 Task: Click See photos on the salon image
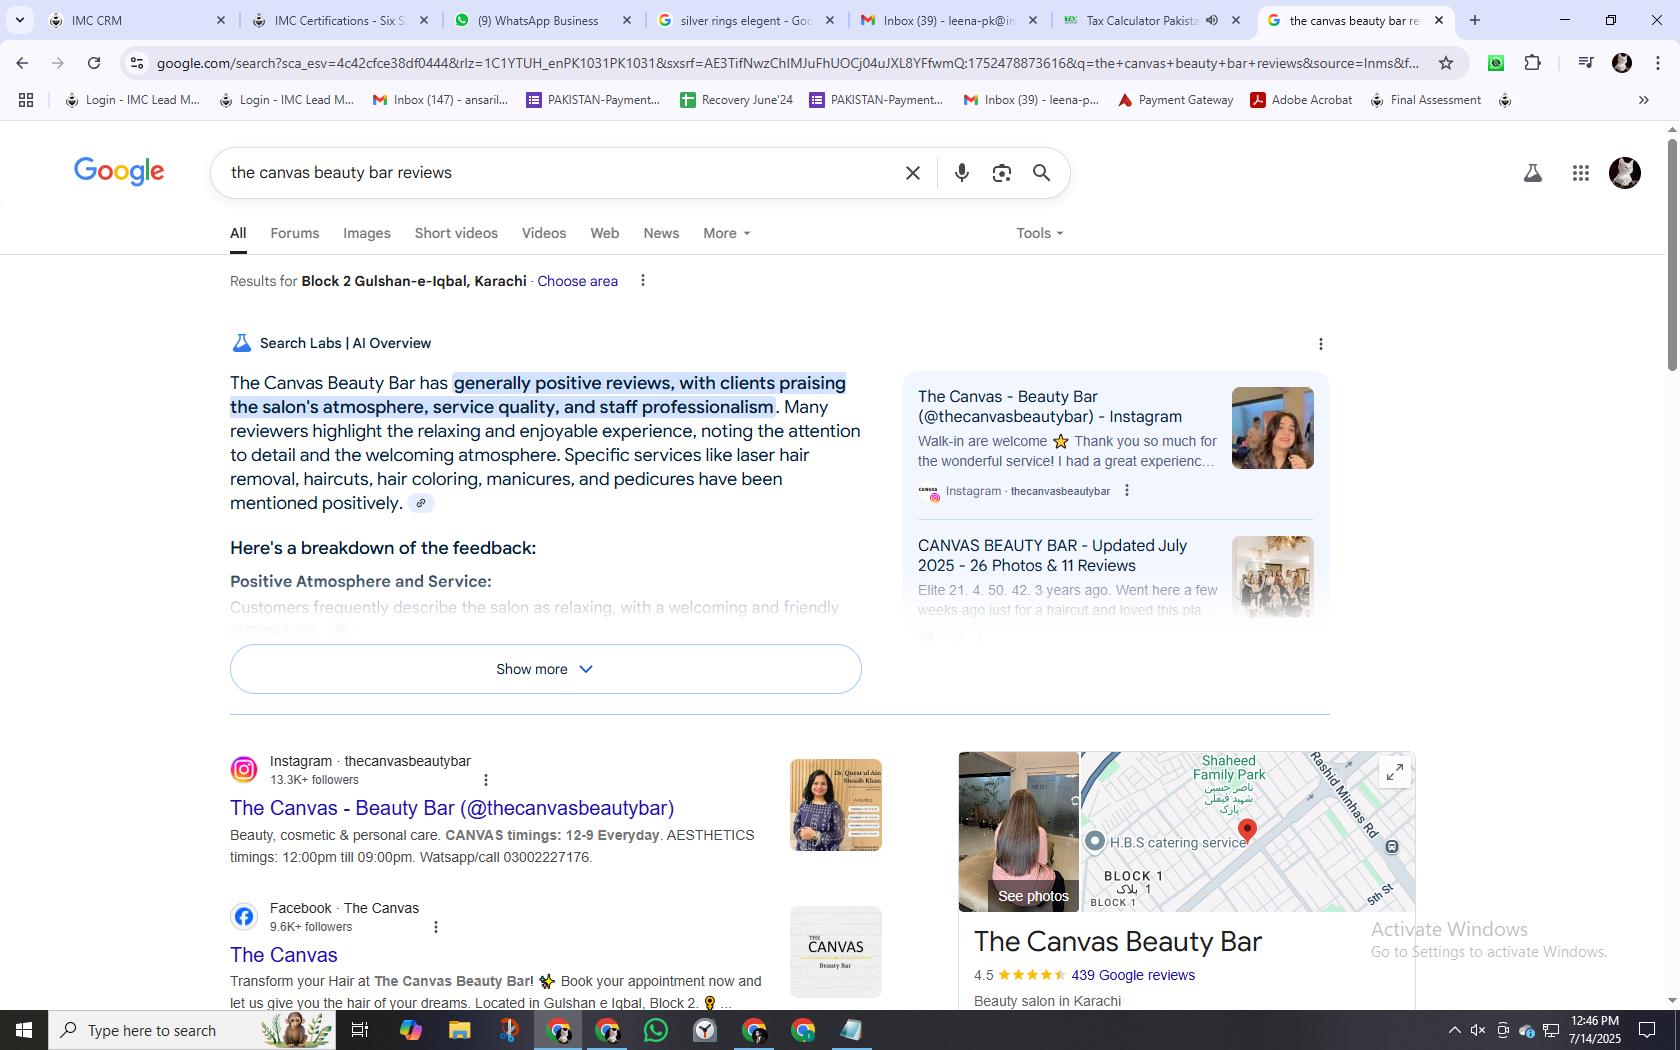(x=1033, y=896)
